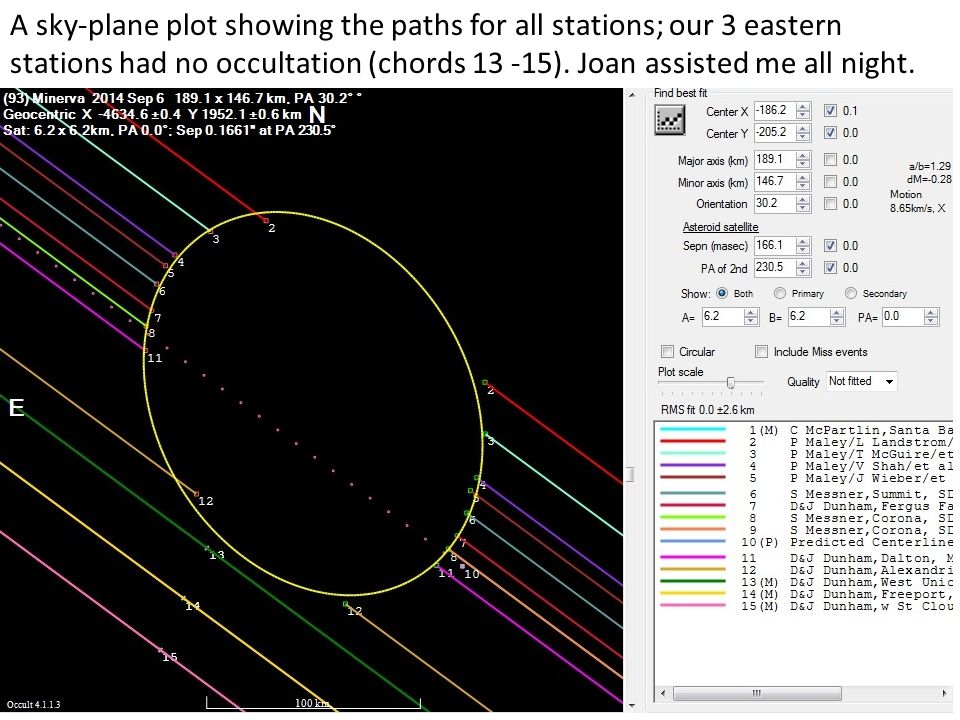
Task: Click chord 7 D&J Dunham, Fergus row
Action: (806, 506)
